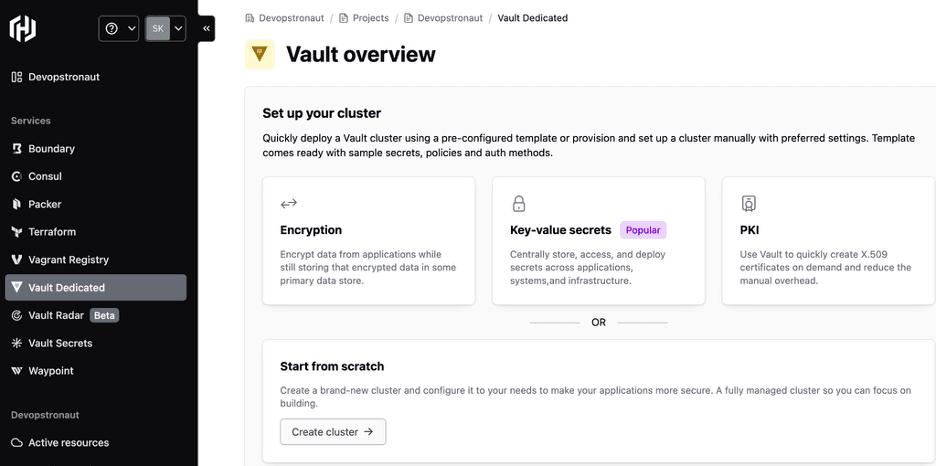Choose the Key-value secrets template card
Viewport: 936px width, 466px height.
[598, 241]
